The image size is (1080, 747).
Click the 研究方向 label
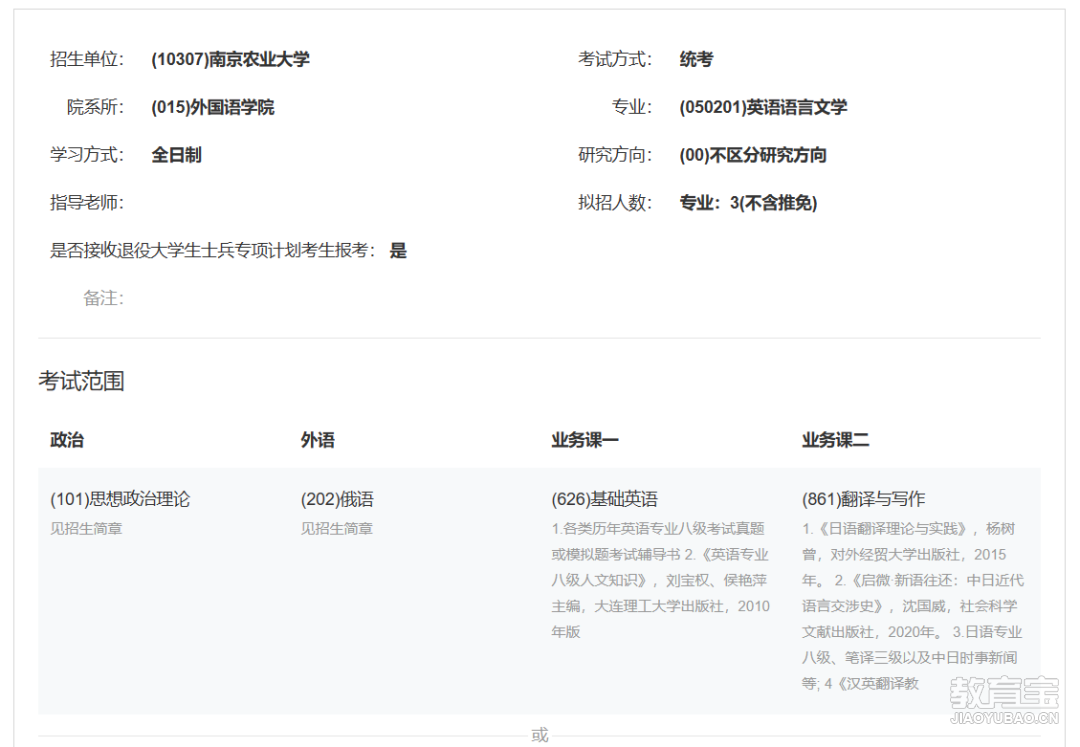(614, 155)
